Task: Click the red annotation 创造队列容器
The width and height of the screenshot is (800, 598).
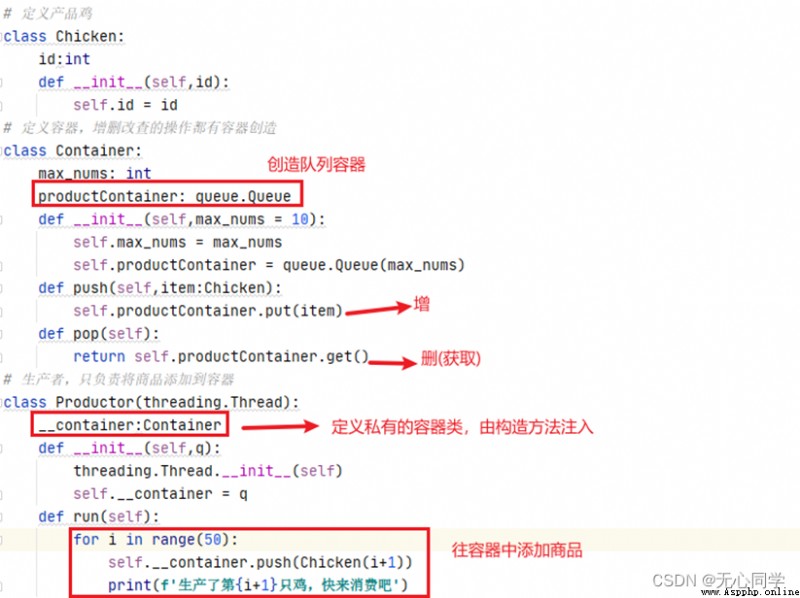Action: 316,164
